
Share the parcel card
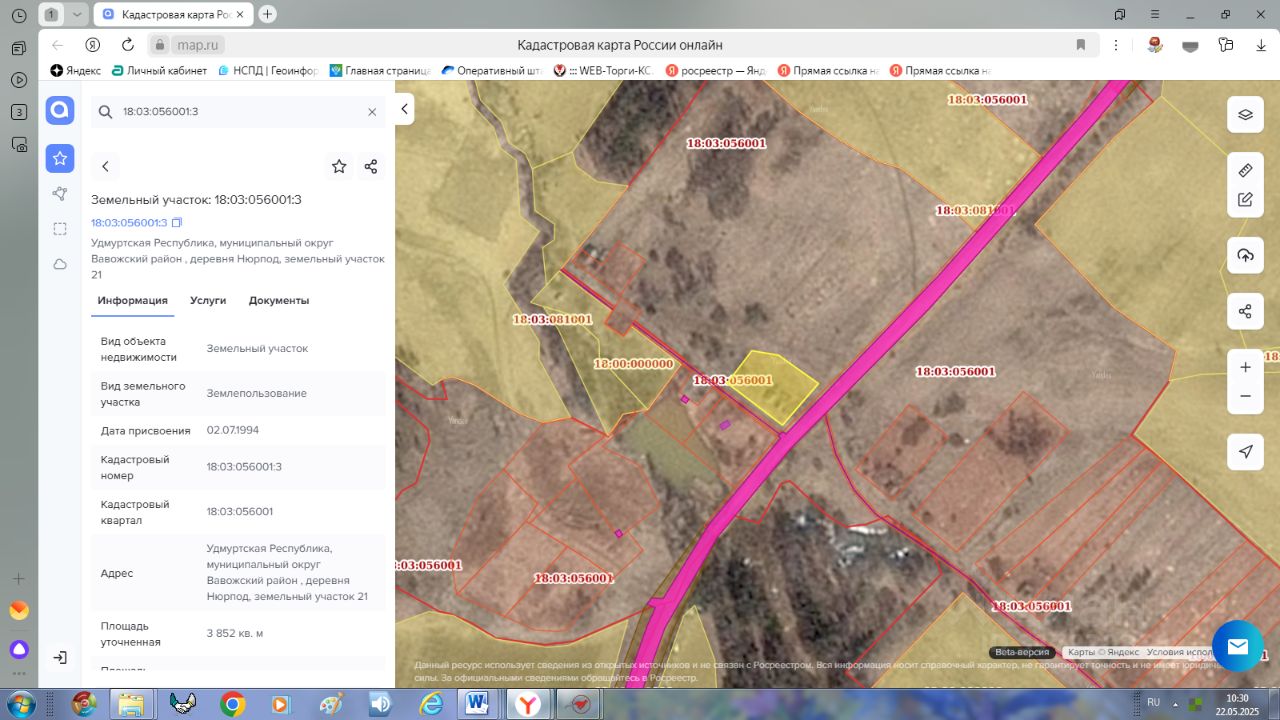coord(371,167)
